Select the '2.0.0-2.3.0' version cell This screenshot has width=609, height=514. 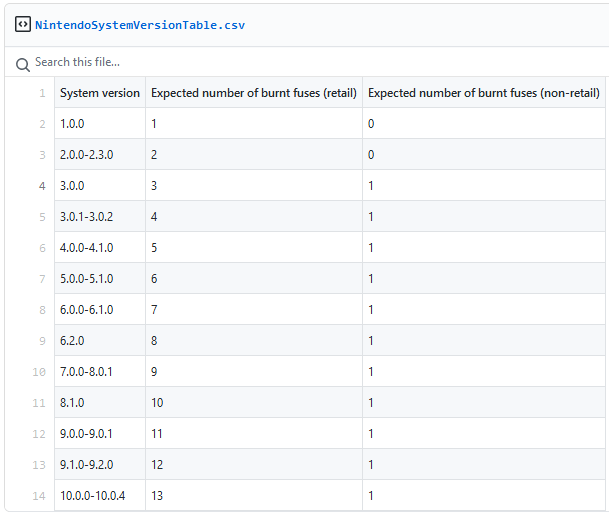point(100,155)
